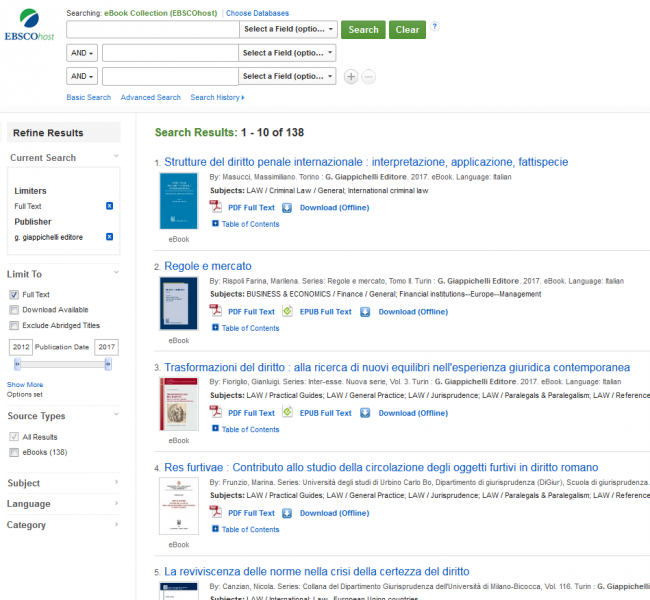The image size is (650, 600).
Task: Click EPUB Full Text icon for Trasformazioni del diritto
Action: (x=286, y=412)
